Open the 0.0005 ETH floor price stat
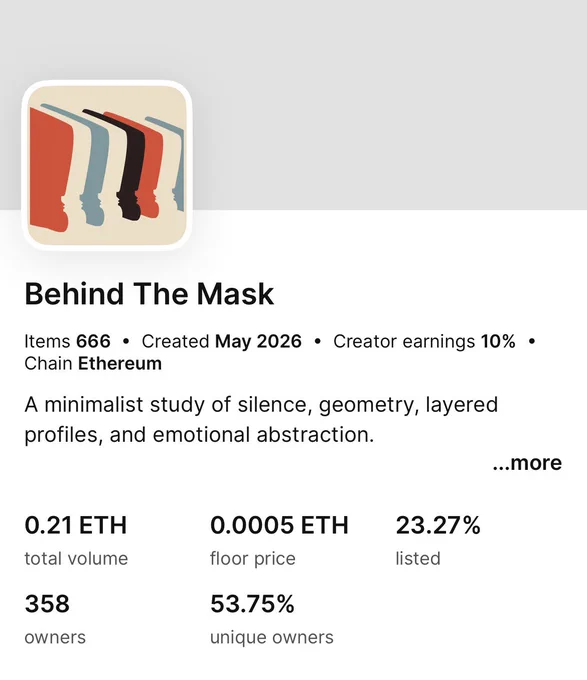Screen dimensions: 587x680 (279, 525)
